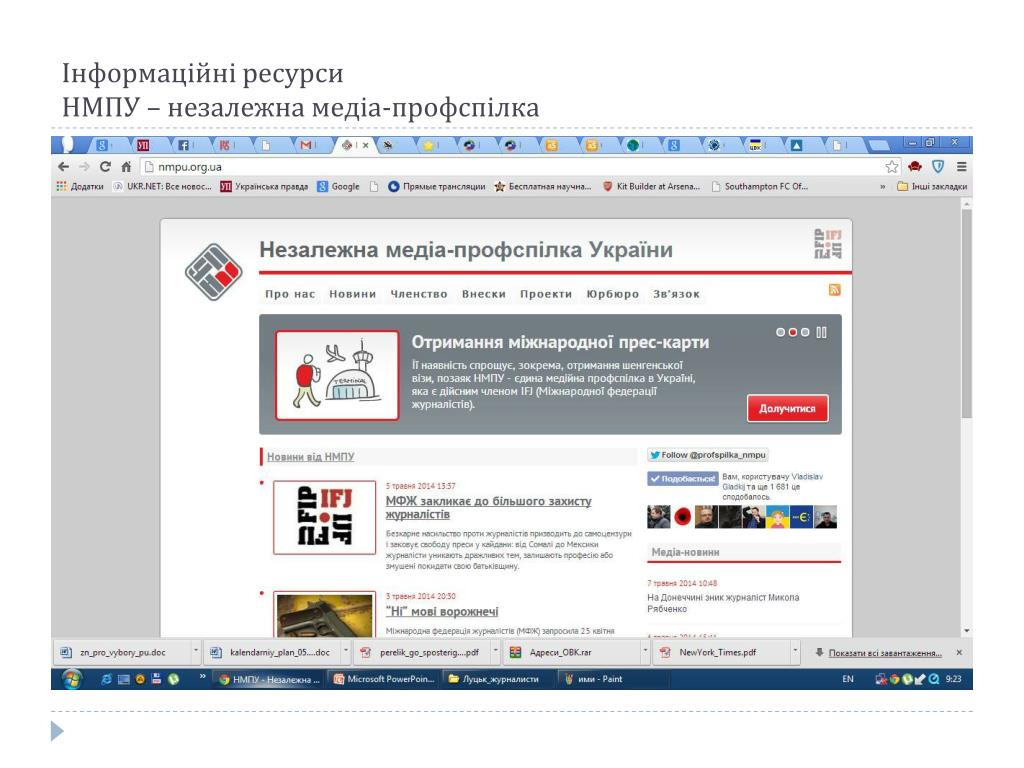This screenshot has height=768, width=1024.
Task: Close the active НМПУ browser tab
Action: [366, 145]
